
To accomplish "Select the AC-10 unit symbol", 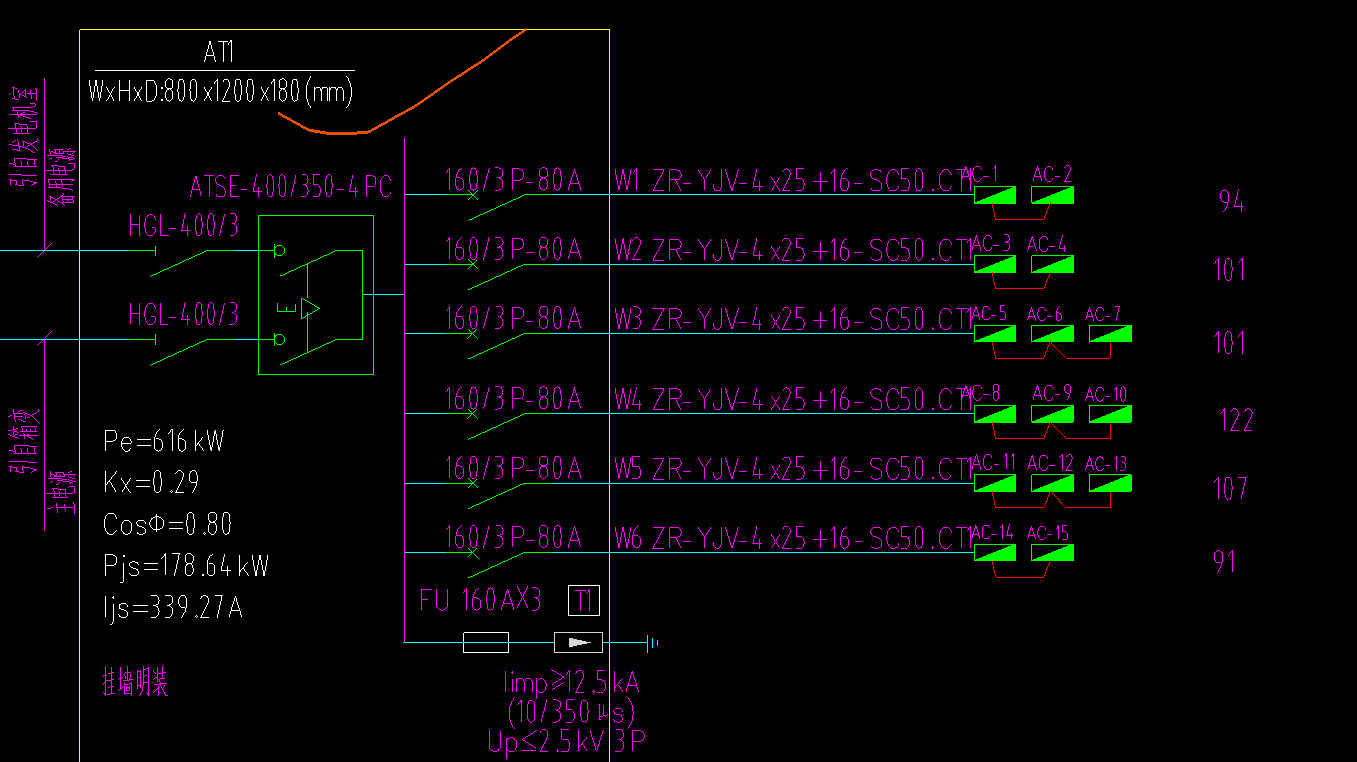I will point(1110,414).
